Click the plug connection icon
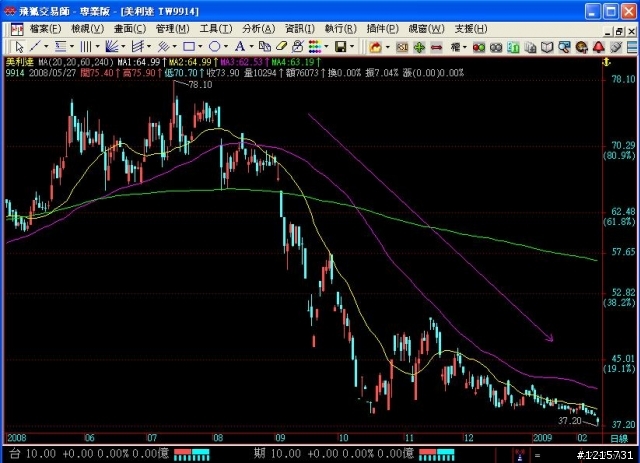 point(616,47)
